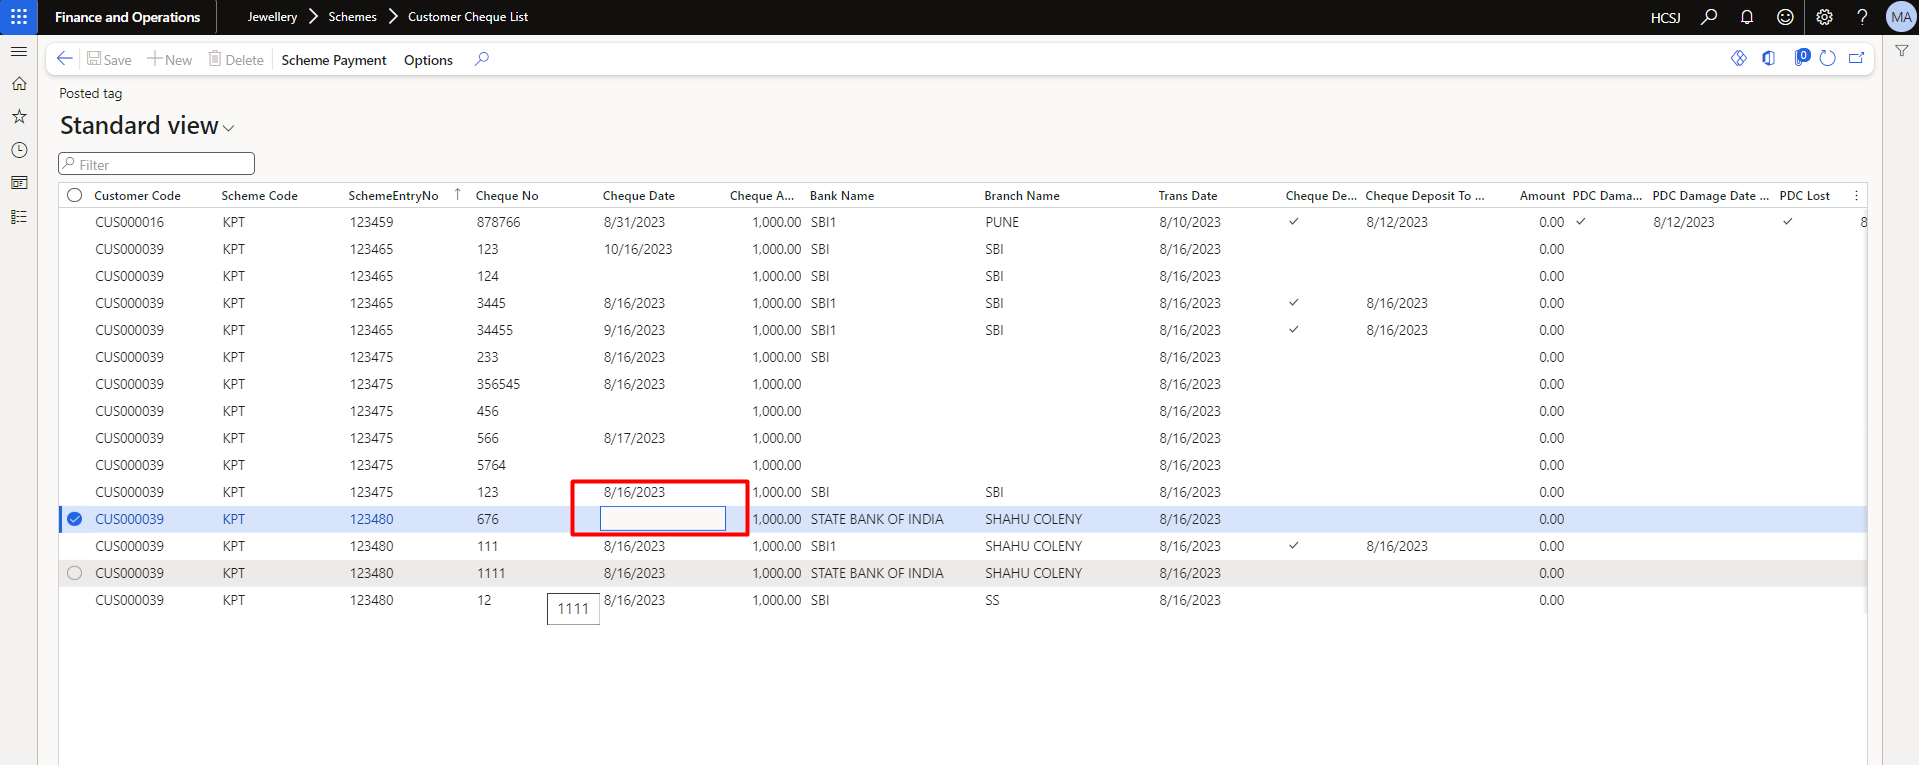1919x765 pixels.
Task: Open Modules list icon in sidebar
Action: pyautogui.click(x=19, y=217)
